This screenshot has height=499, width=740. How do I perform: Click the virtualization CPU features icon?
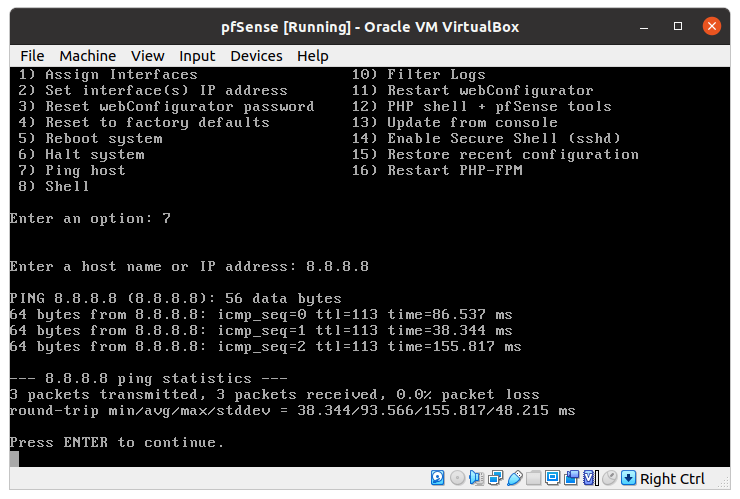pos(590,478)
